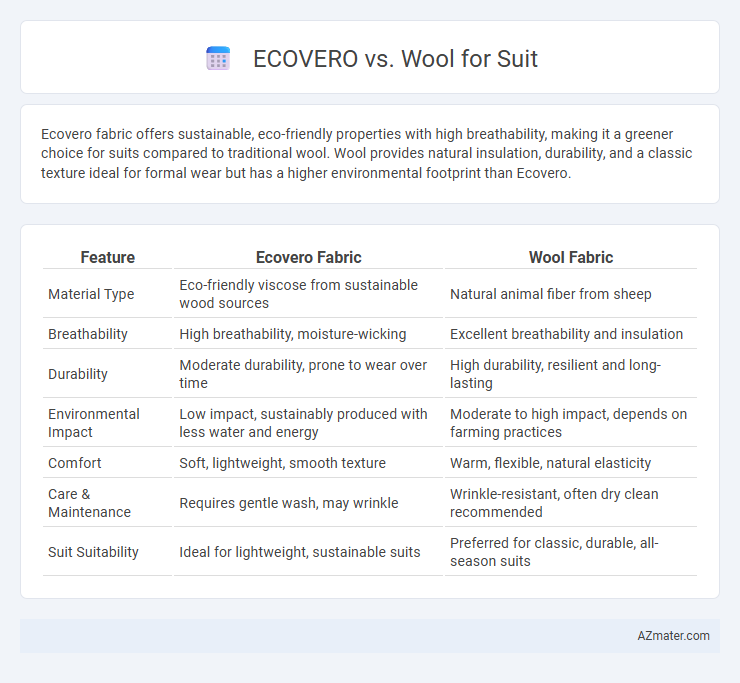Click 'High durability, resilient and long-lasting' cell
This screenshot has width=740, height=683.
[x=571, y=374]
